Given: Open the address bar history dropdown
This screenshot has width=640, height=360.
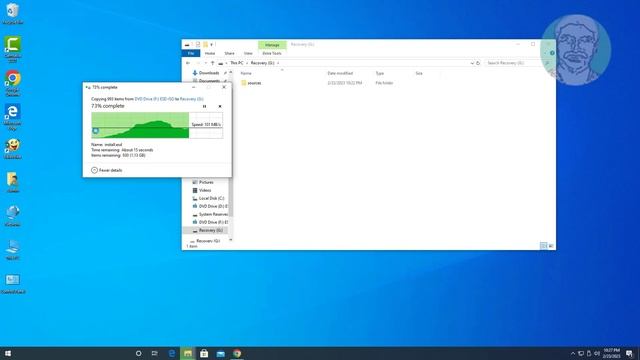Looking at the screenshot, I should (472, 63).
